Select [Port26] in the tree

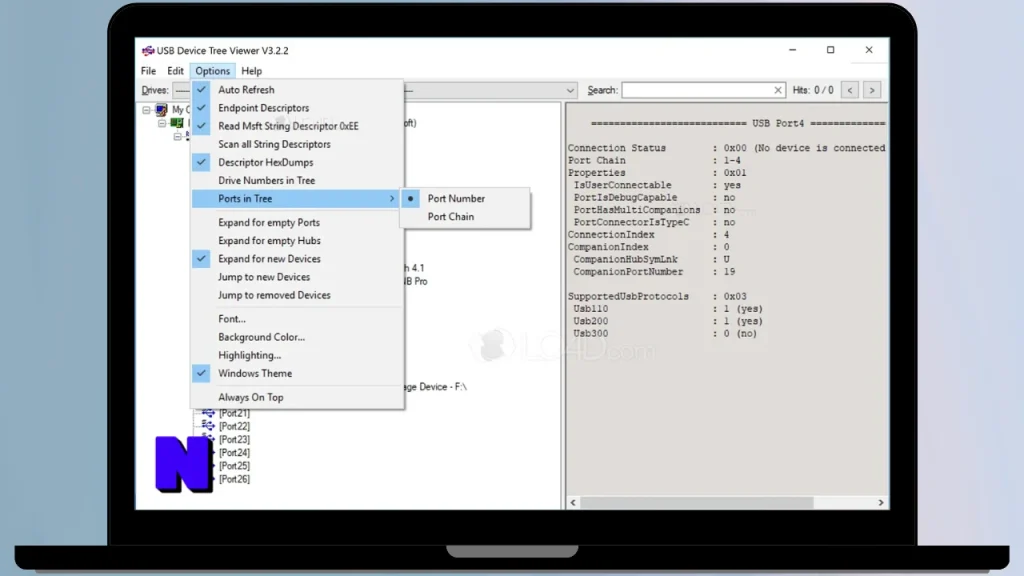point(234,479)
